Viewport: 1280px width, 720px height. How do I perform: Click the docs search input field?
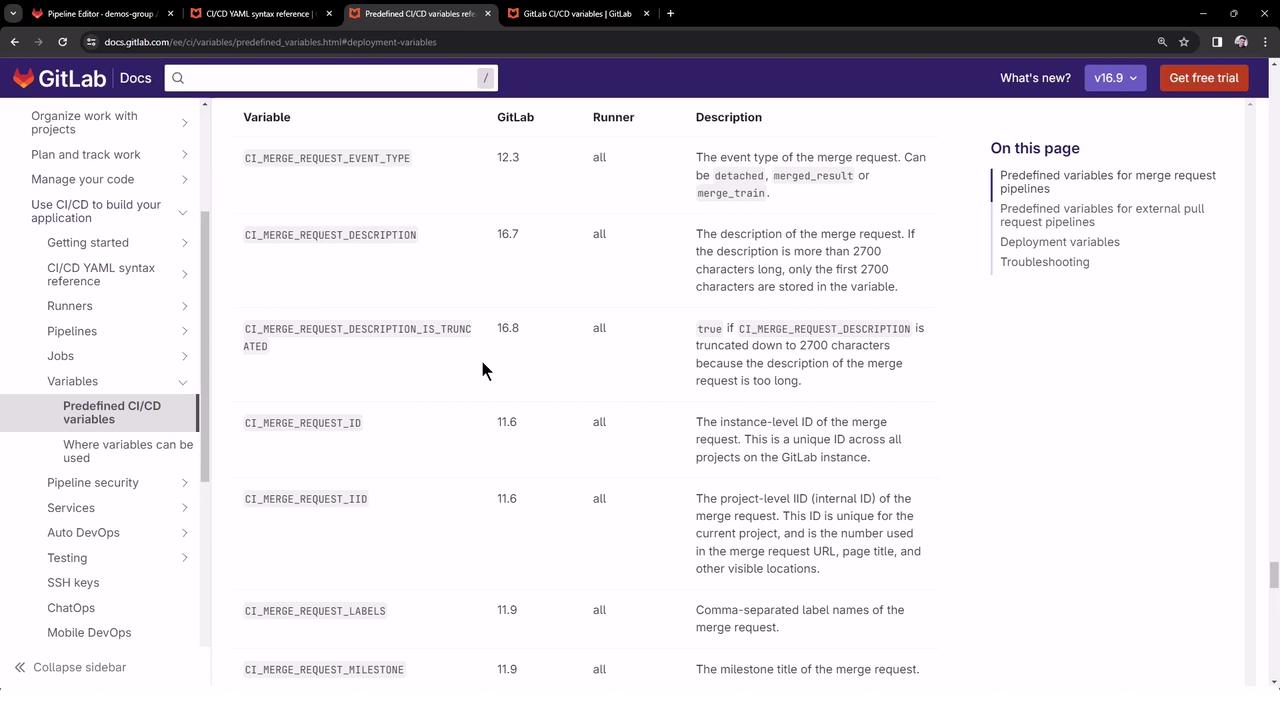(330, 78)
